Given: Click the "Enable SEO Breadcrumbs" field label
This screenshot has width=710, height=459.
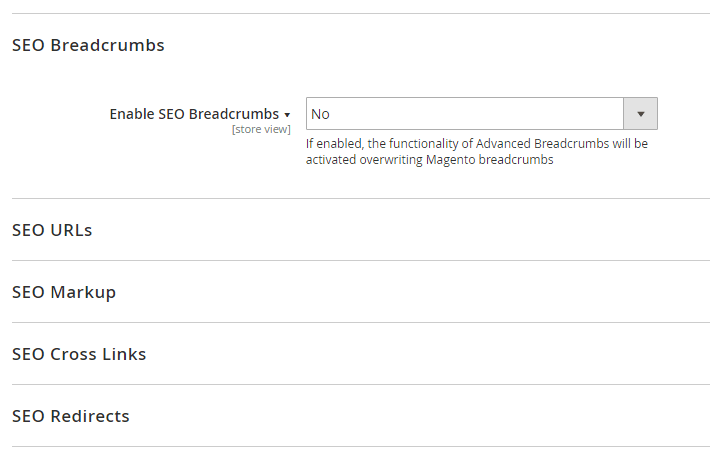Looking at the screenshot, I should coord(194,114).
